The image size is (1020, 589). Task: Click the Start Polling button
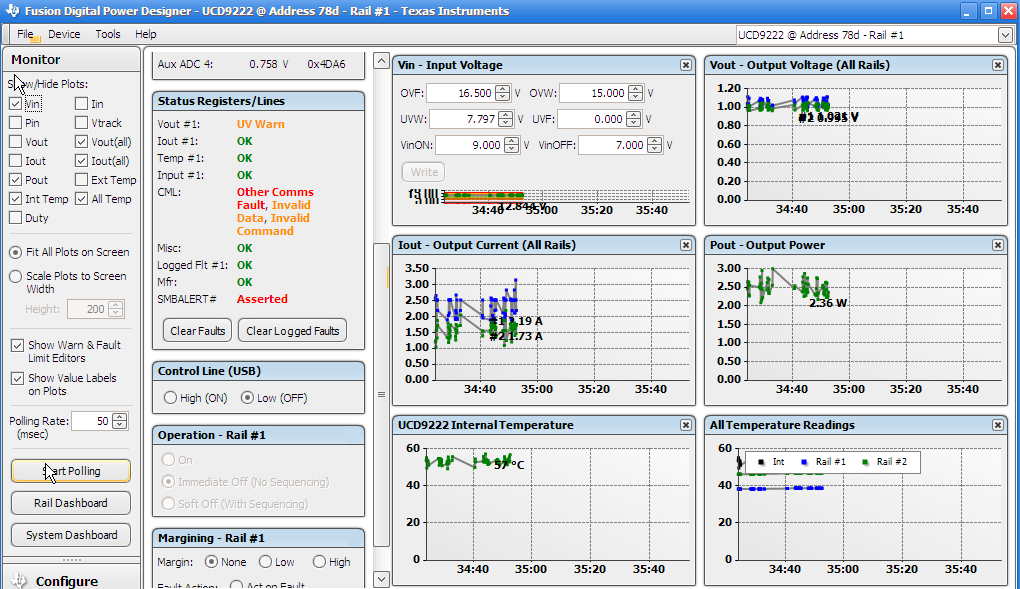[x=71, y=471]
